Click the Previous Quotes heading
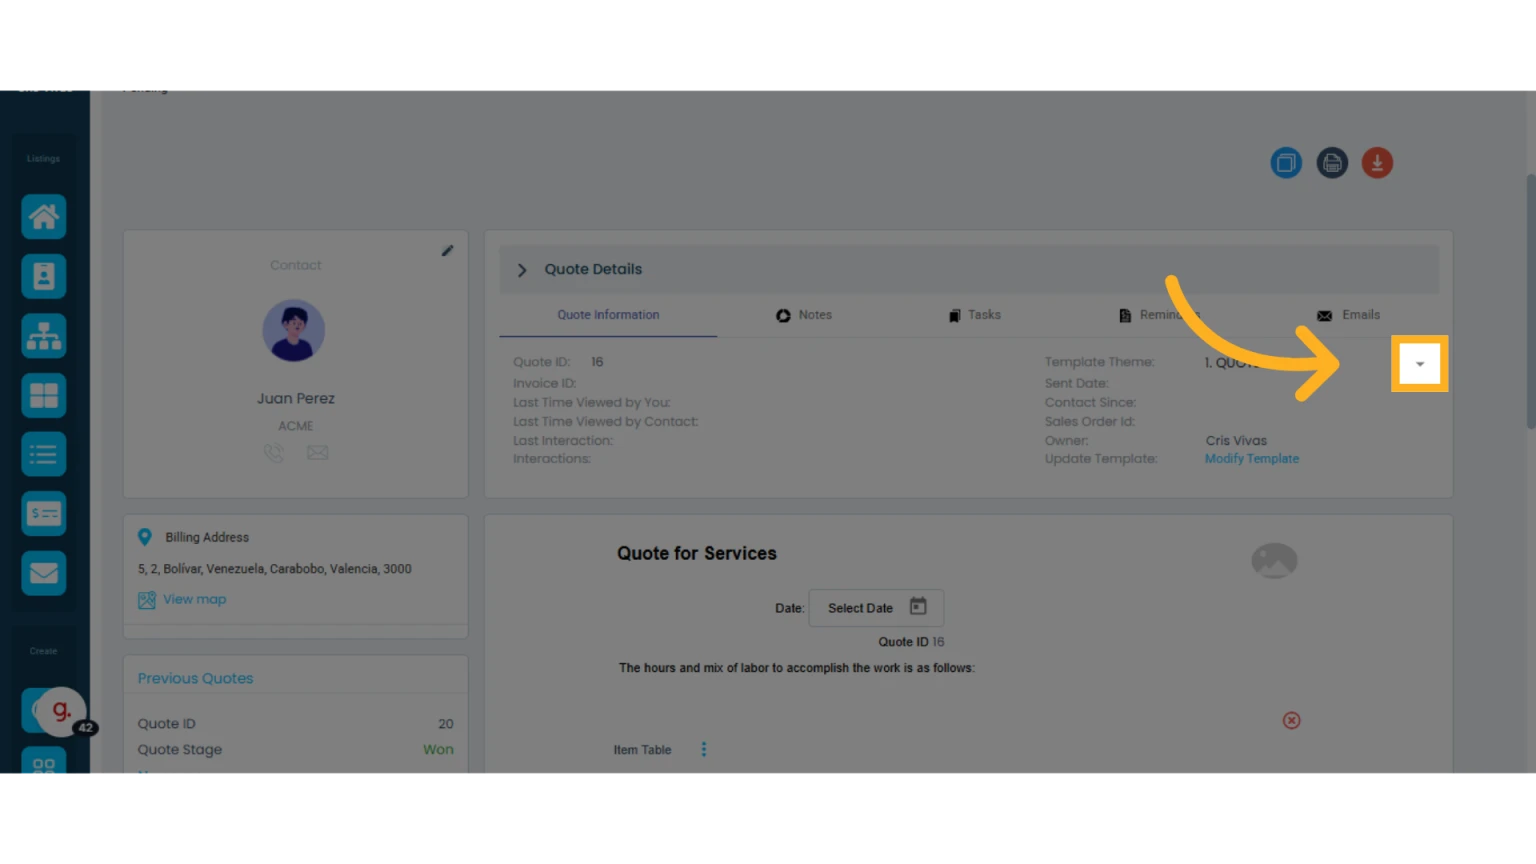1536x864 pixels. point(195,678)
